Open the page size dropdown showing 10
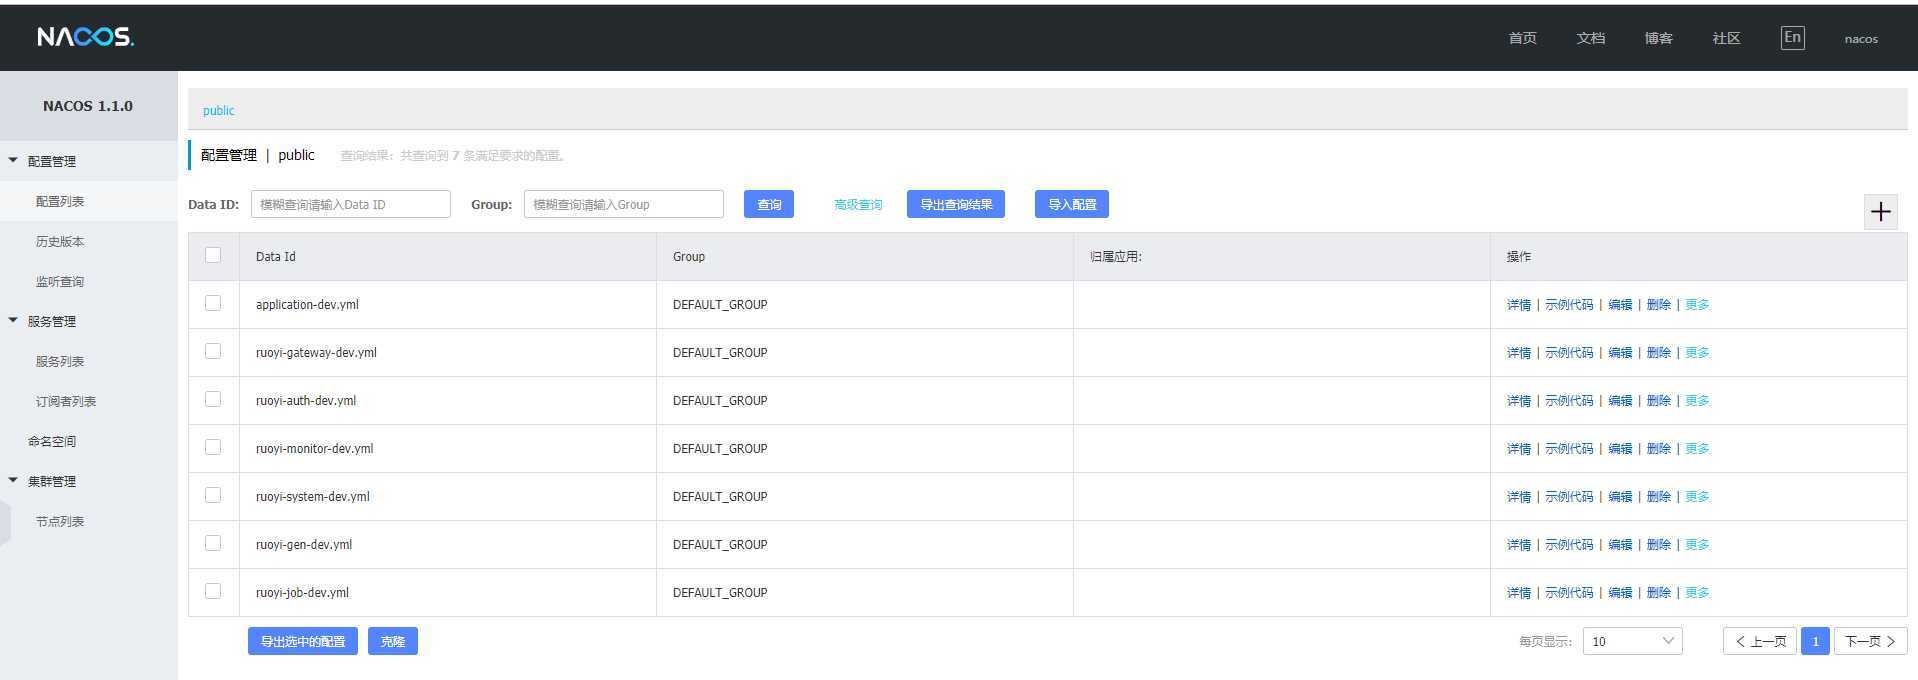Viewport: 1918px width, 680px height. click(x=1632, y=641)
